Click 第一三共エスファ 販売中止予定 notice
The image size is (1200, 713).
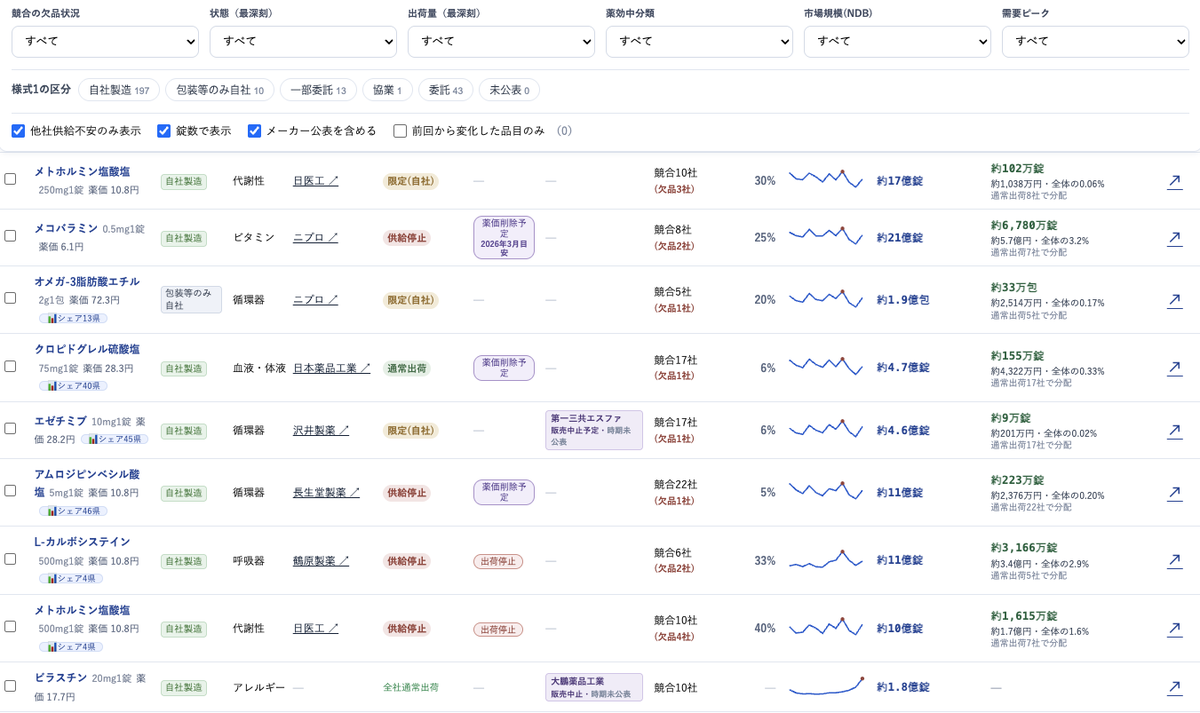tap(594, 430)
